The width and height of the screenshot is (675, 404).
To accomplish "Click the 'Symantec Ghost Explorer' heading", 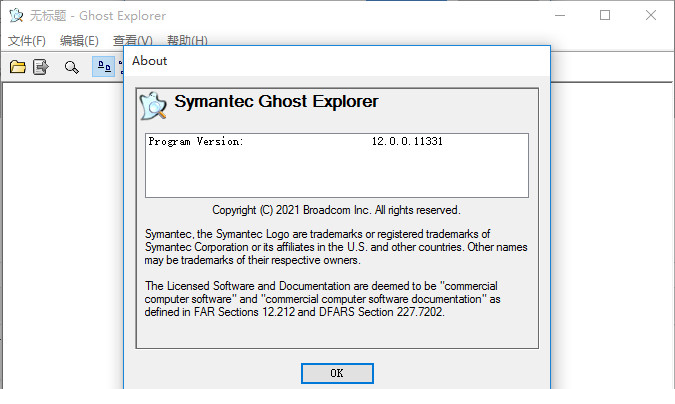I will pos(276,102).
